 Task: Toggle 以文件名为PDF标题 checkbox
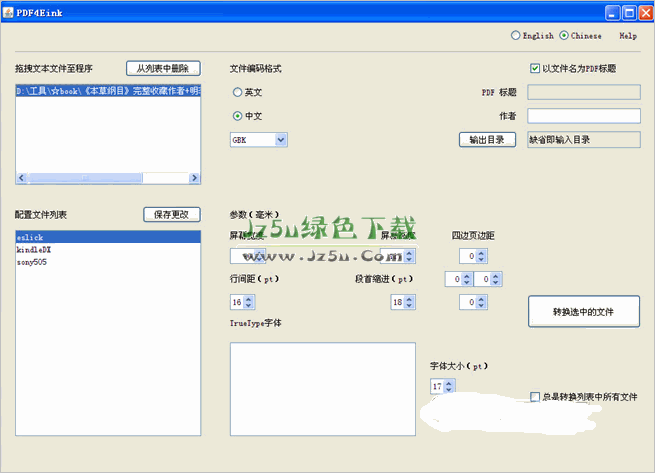click(x=535, y=68)
